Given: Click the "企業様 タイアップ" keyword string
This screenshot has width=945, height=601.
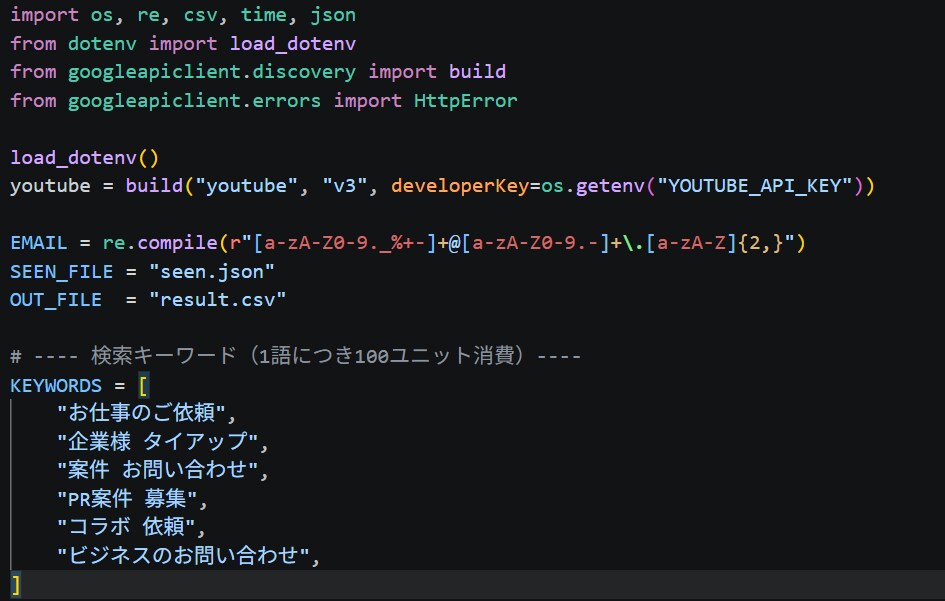Looking at the screenshot, I should (158, 441).
